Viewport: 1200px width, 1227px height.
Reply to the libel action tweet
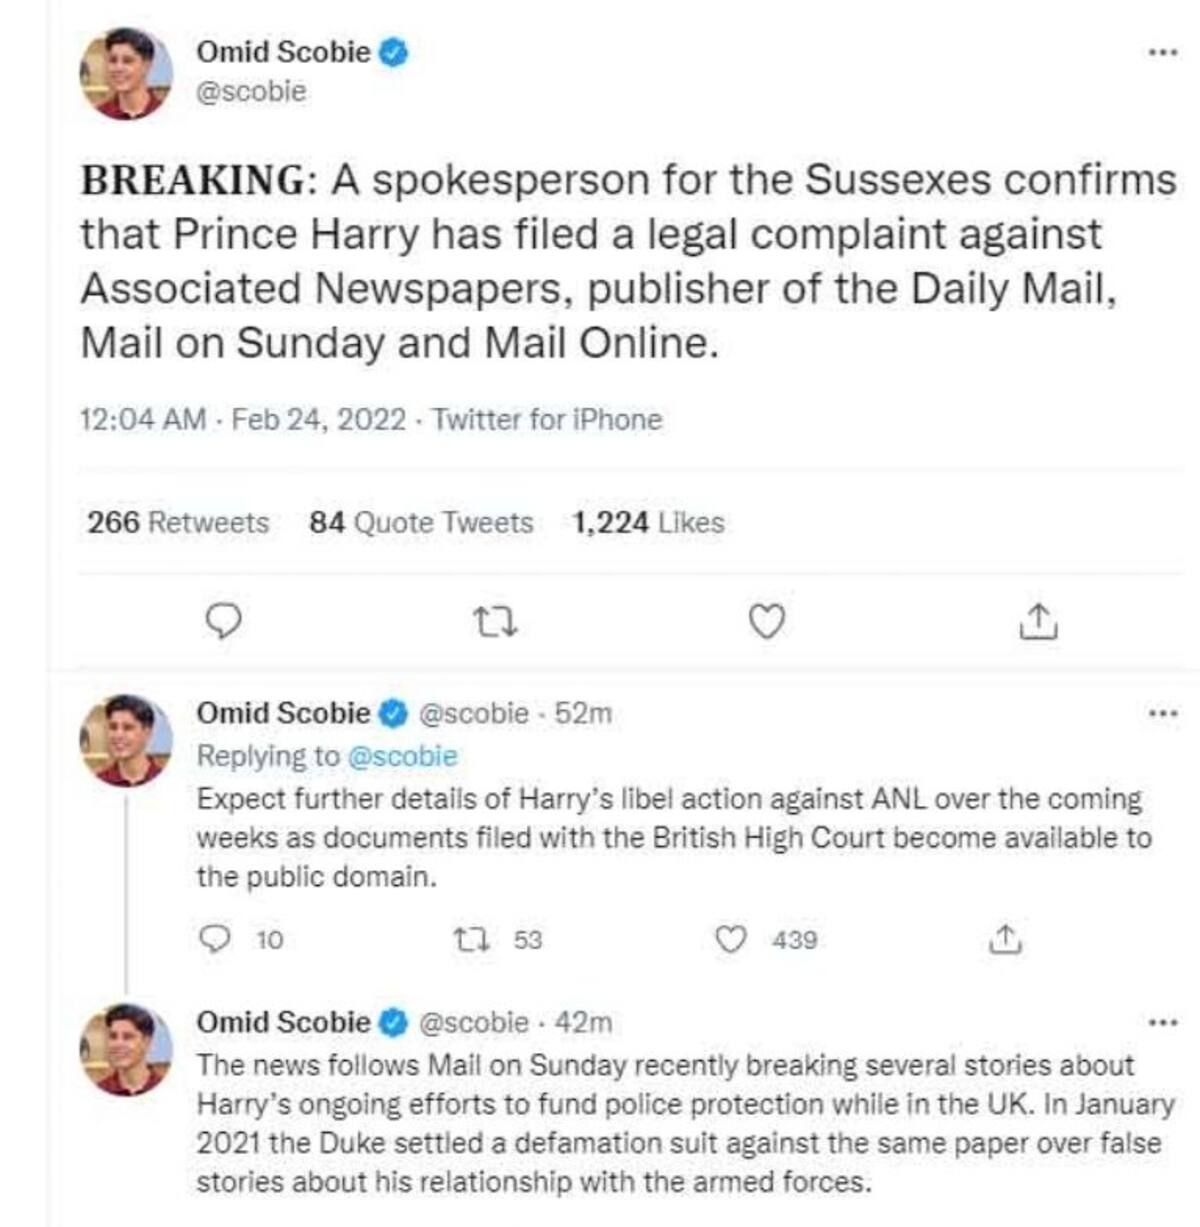215,939
